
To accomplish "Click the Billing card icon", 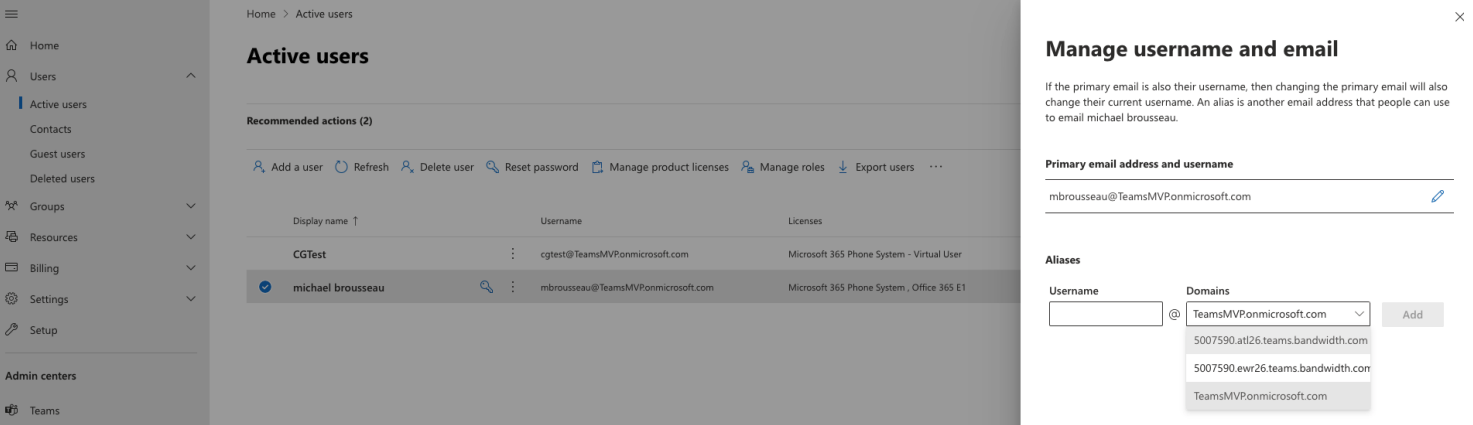I will click(12, 268).
